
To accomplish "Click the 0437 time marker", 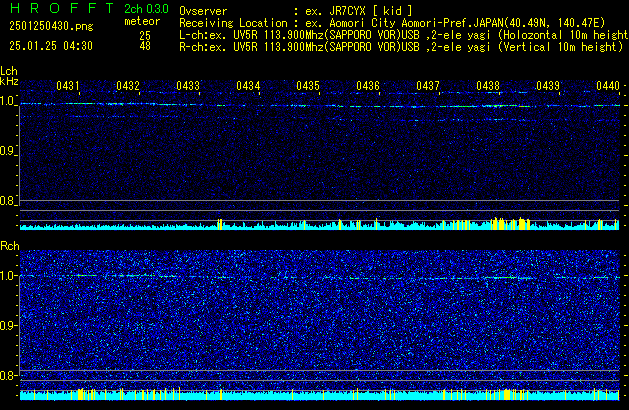I will coord(428,86).
